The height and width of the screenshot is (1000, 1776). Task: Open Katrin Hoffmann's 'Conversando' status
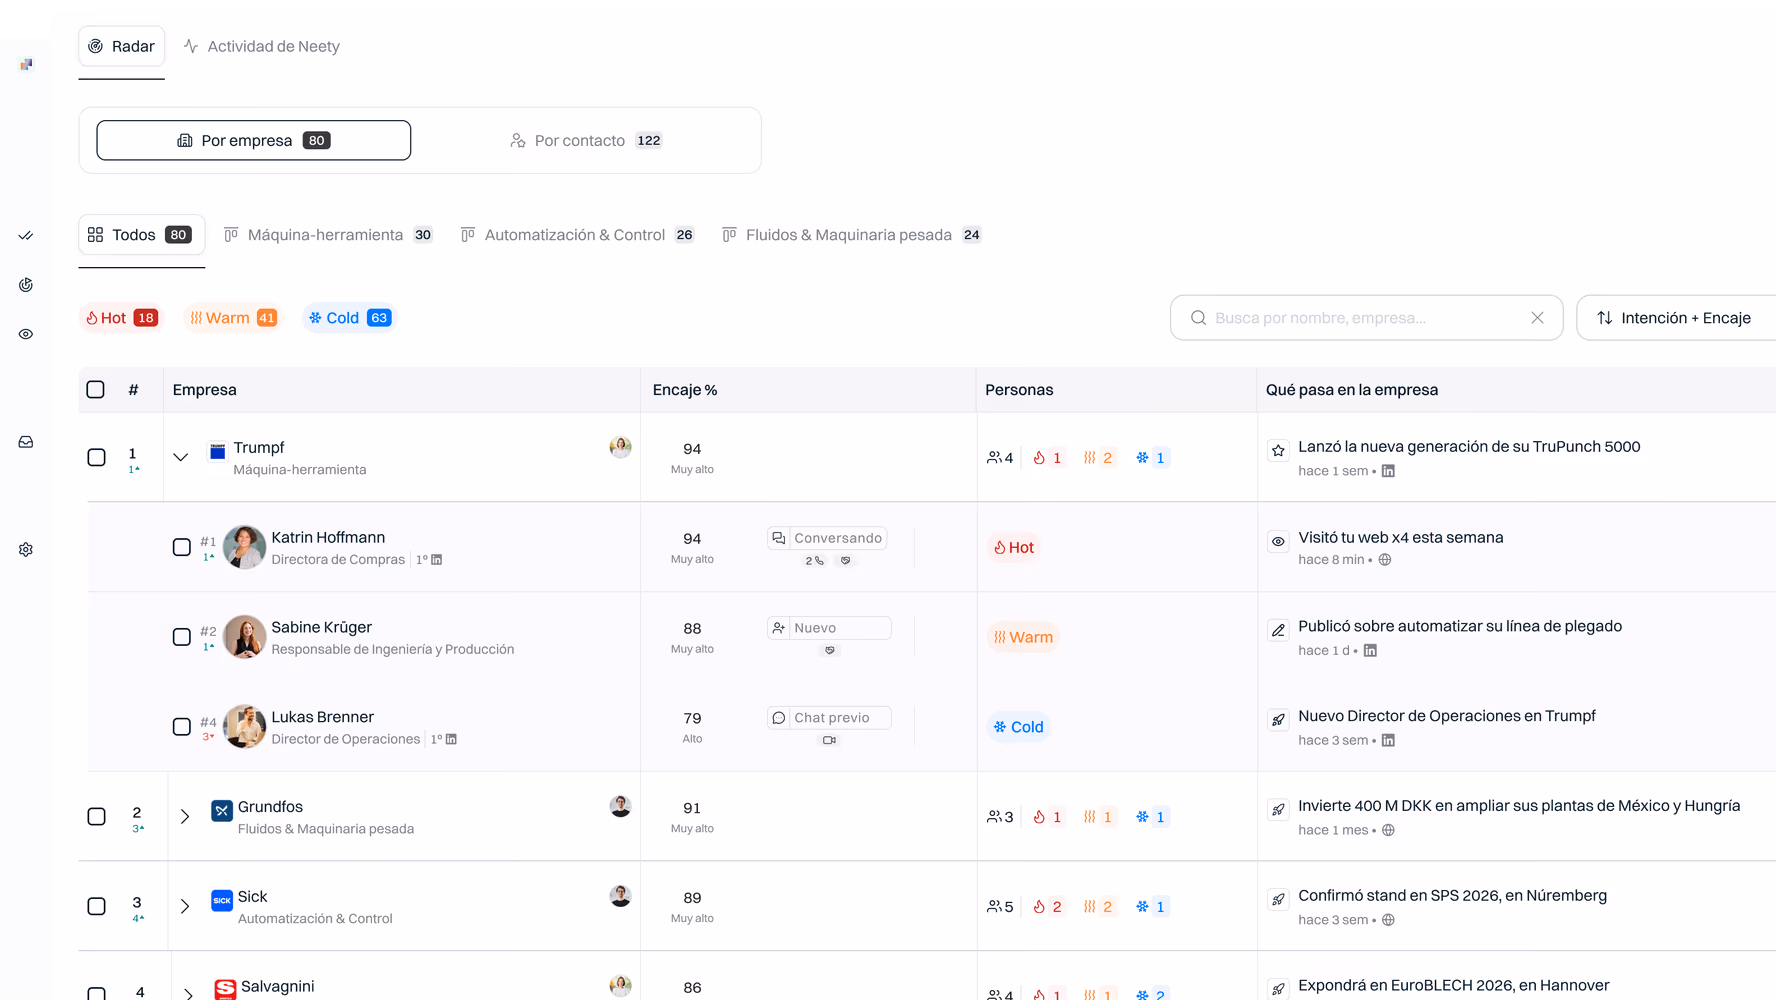pyautogui.click(x=827, y=538)
